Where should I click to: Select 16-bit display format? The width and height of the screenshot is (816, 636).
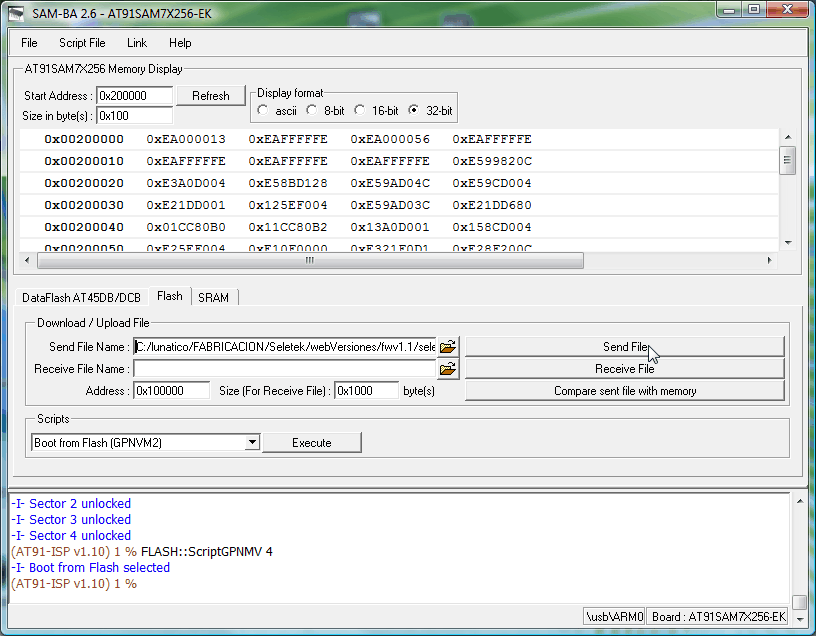point(360,110)
